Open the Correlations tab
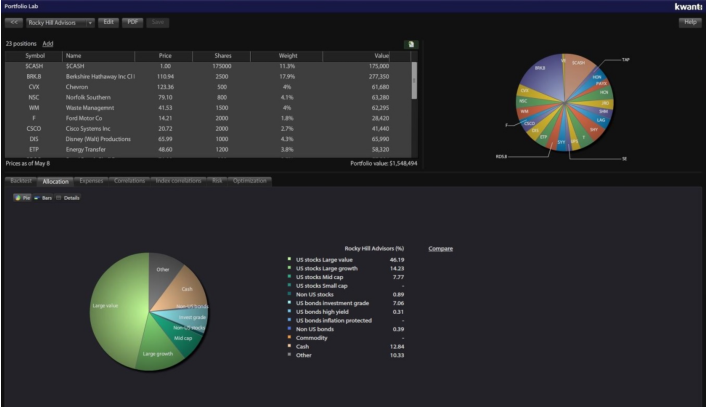 [x=129, y=181]
